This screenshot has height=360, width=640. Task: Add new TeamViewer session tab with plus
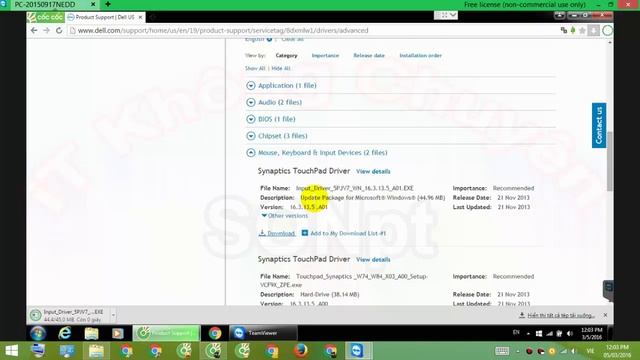click(x=108, y=4)
